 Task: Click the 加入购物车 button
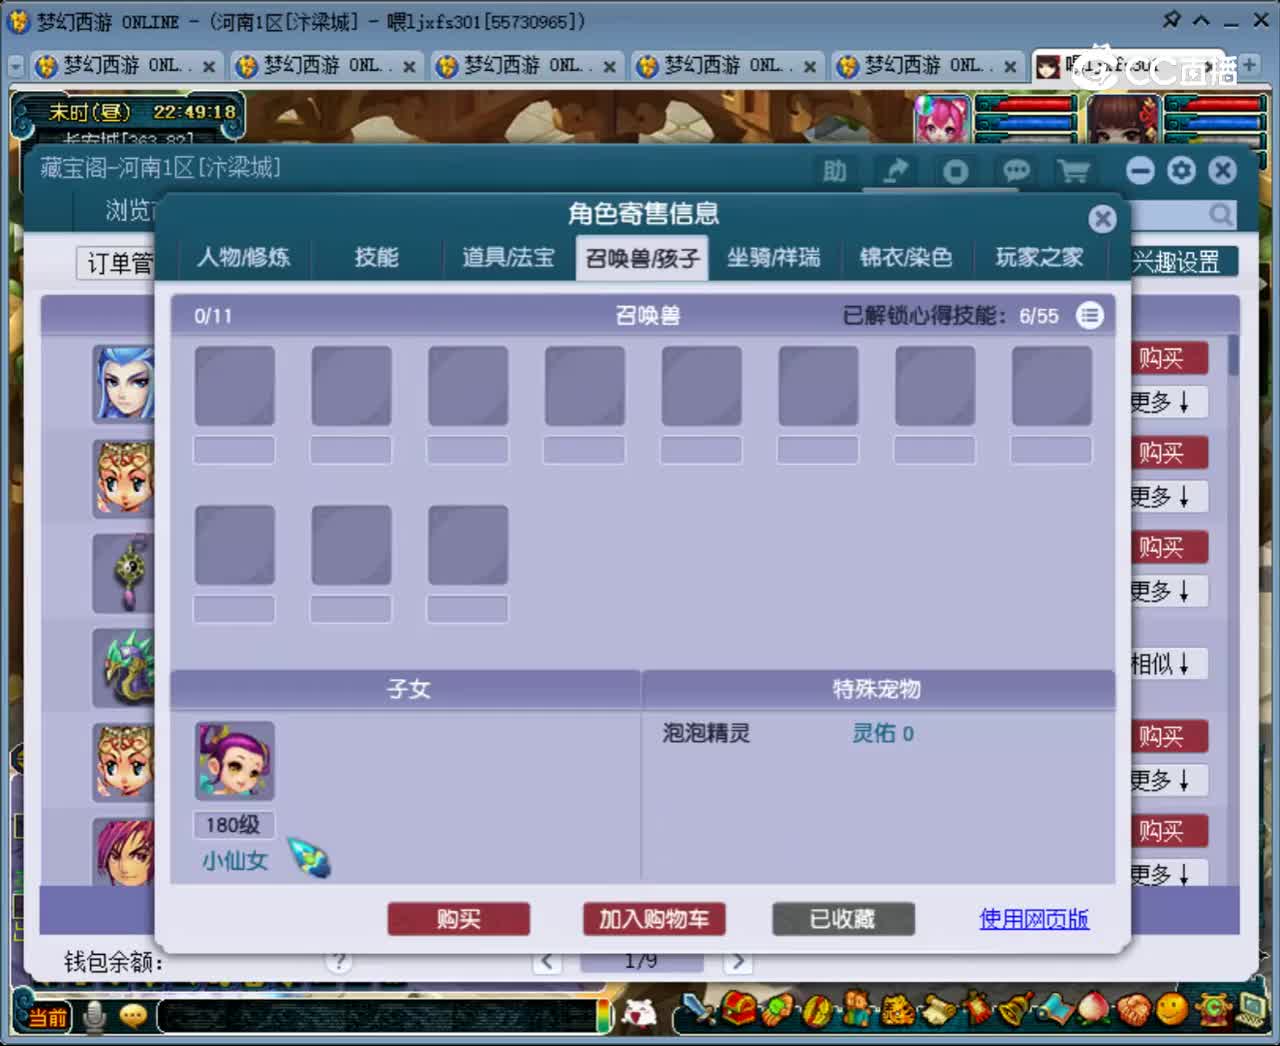[x=654, y=919]
